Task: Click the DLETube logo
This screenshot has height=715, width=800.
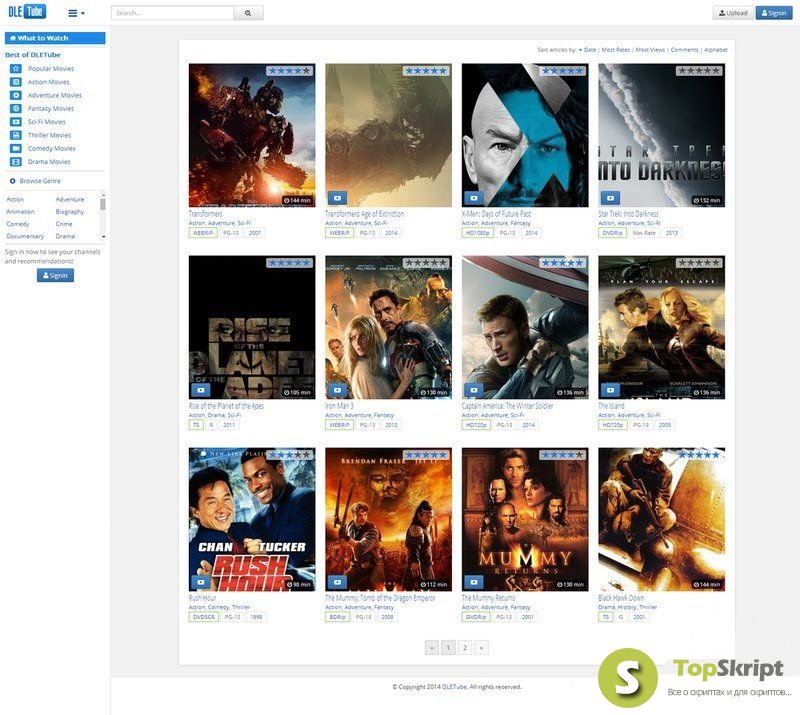Action: [27, 11]
